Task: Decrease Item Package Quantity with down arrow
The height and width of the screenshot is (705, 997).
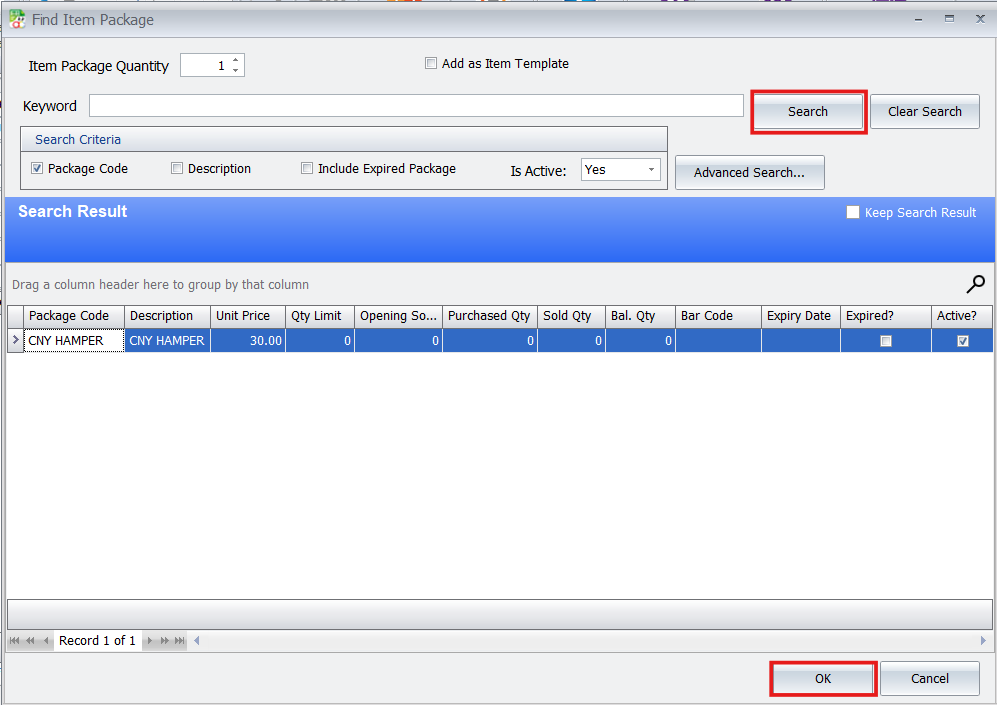Action: 235,70
